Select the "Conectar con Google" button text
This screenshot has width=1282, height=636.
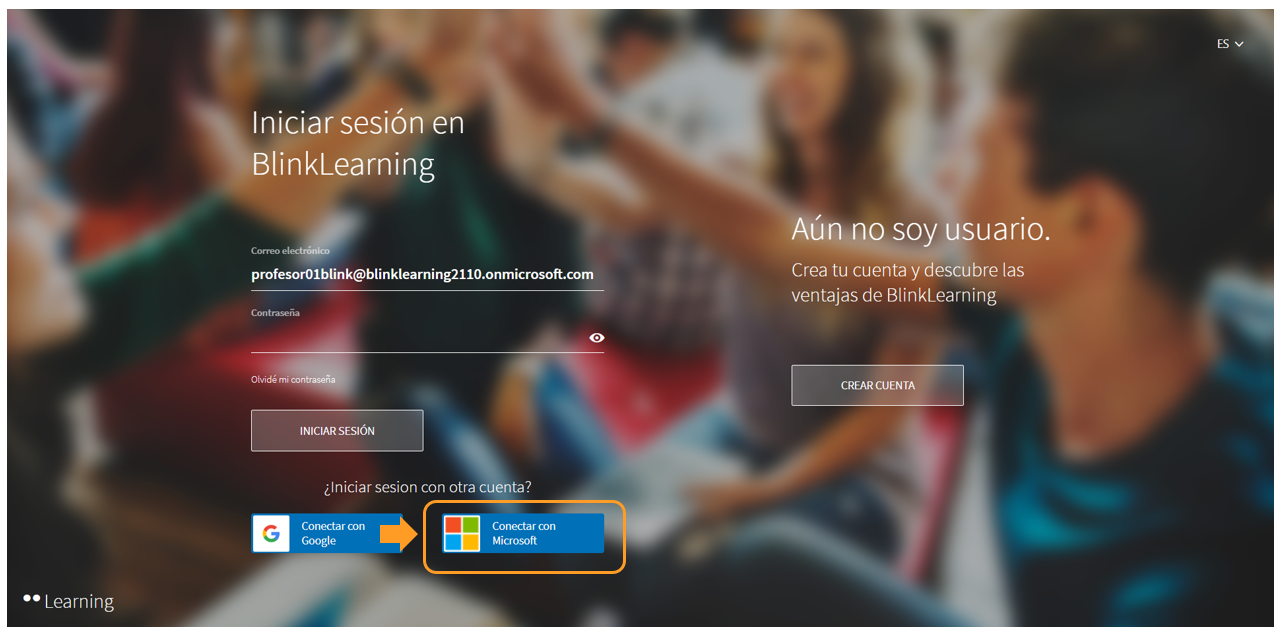click(333, 534)
